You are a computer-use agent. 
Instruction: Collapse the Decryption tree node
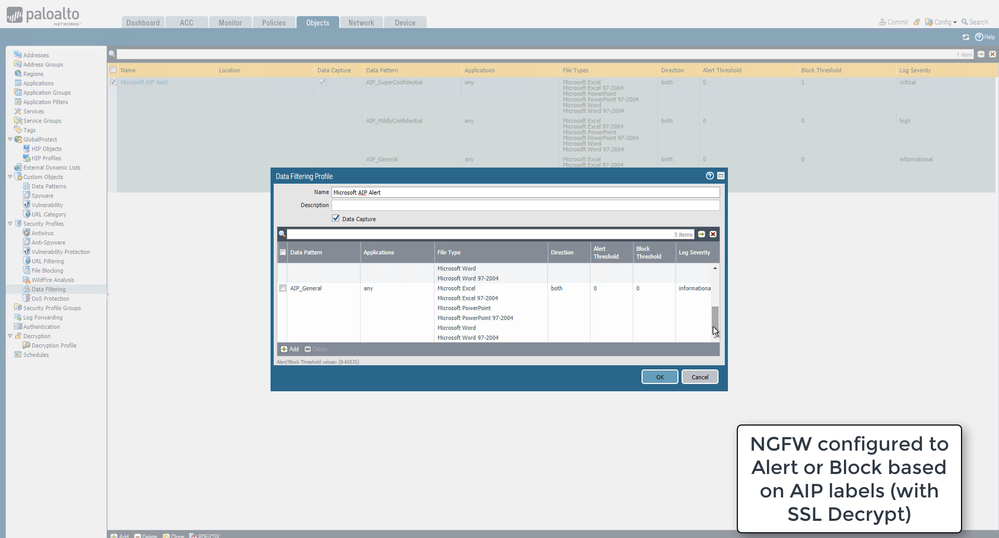(10, 336)
